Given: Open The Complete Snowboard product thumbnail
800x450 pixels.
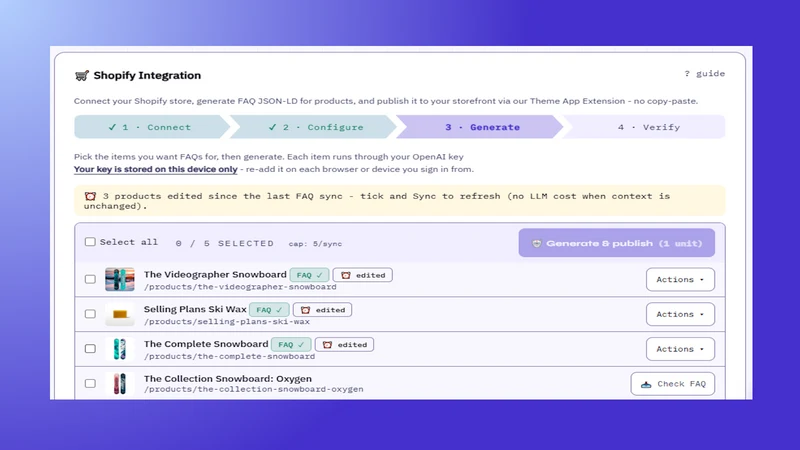Looking at the screenshot, I should click(x=120, y=349).
